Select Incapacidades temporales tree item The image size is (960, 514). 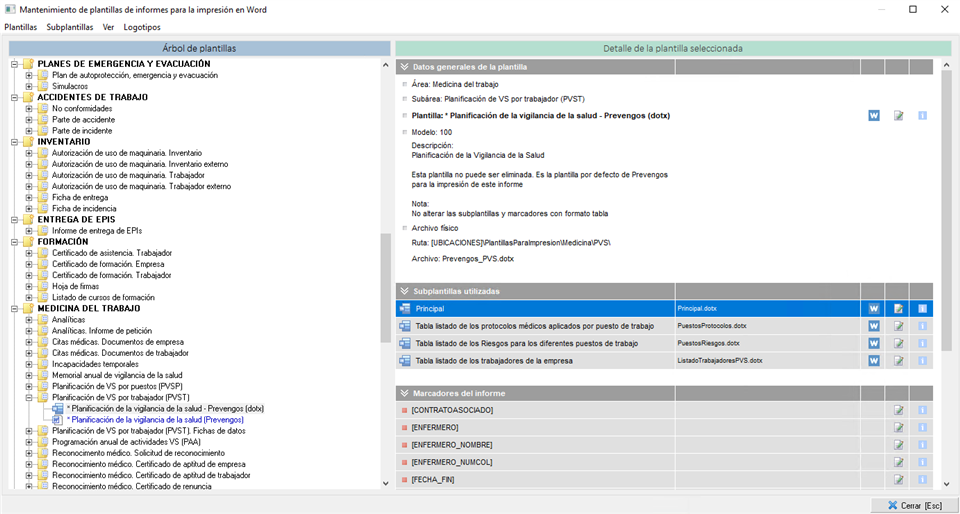click(95, 364)
